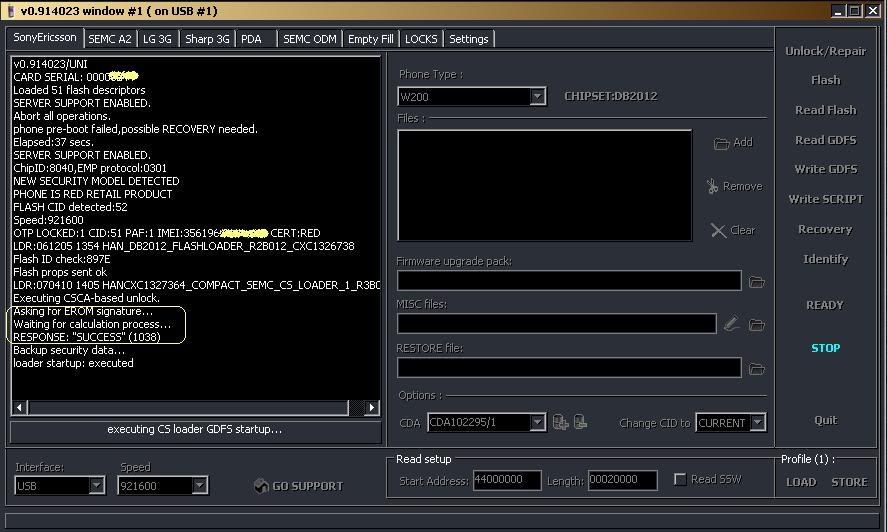Open the LG 3G tab
The width and height of the screenshot is (887, 532).
pos(157,39)
